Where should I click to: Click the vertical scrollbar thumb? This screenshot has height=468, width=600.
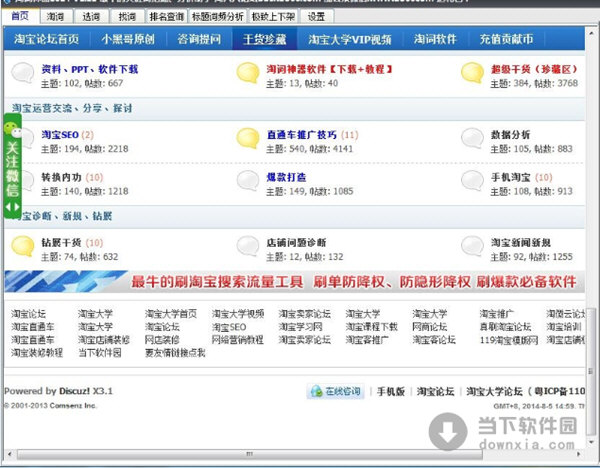[591, 370]
